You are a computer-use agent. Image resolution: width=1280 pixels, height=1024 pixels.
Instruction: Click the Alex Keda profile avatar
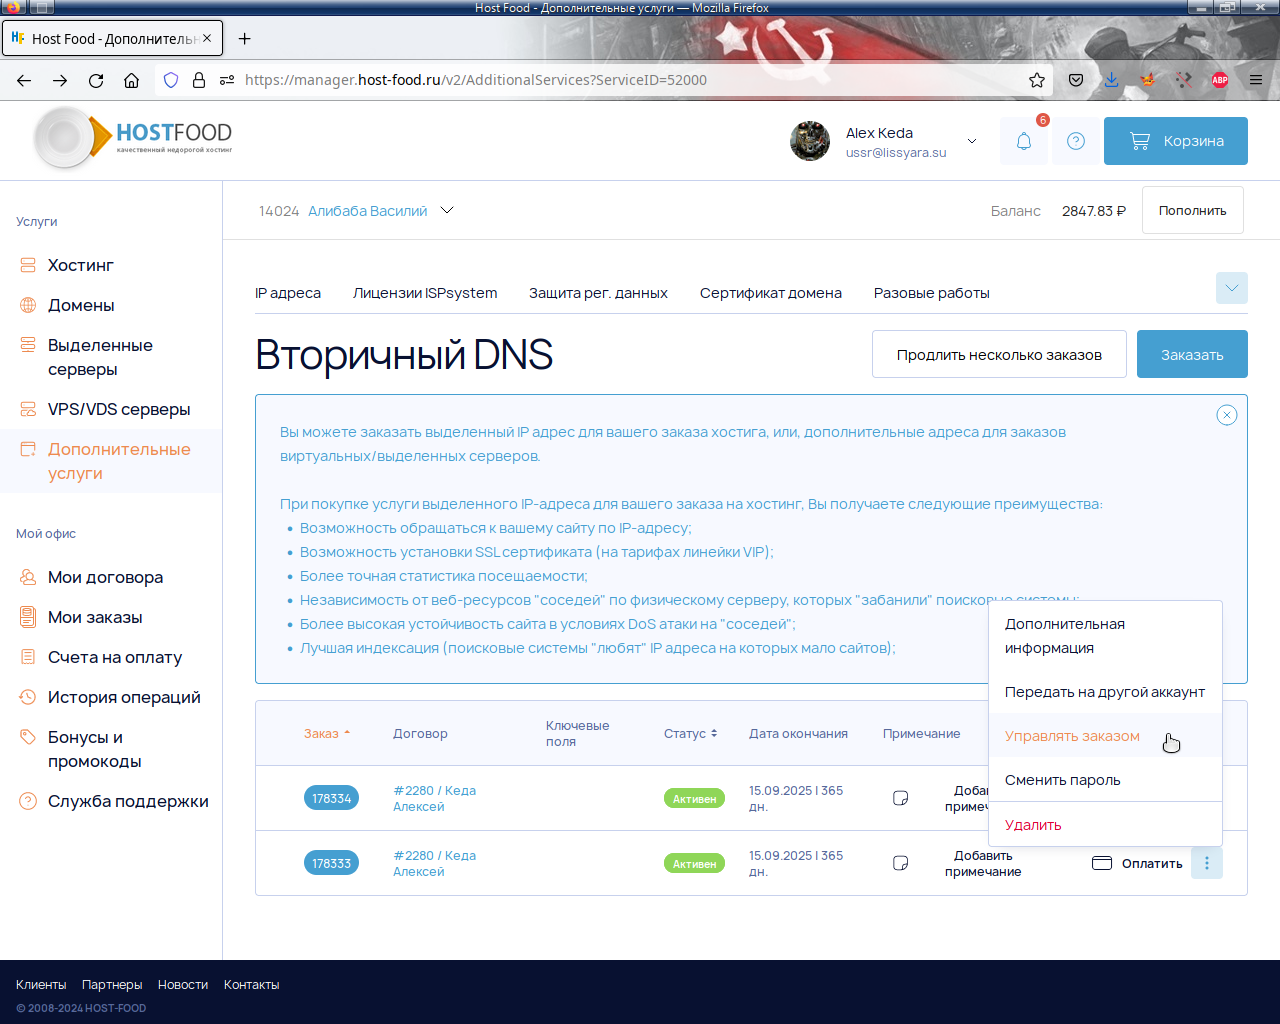810,141
